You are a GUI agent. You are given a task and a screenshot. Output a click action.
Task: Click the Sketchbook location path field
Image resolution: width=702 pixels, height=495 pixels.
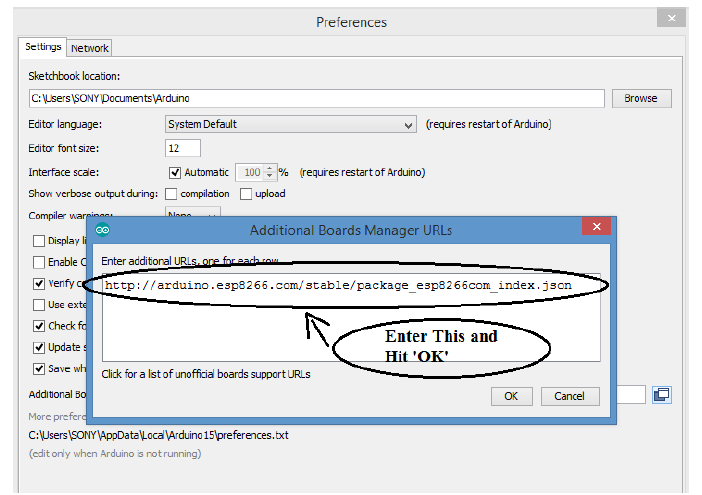pos(317,98)
